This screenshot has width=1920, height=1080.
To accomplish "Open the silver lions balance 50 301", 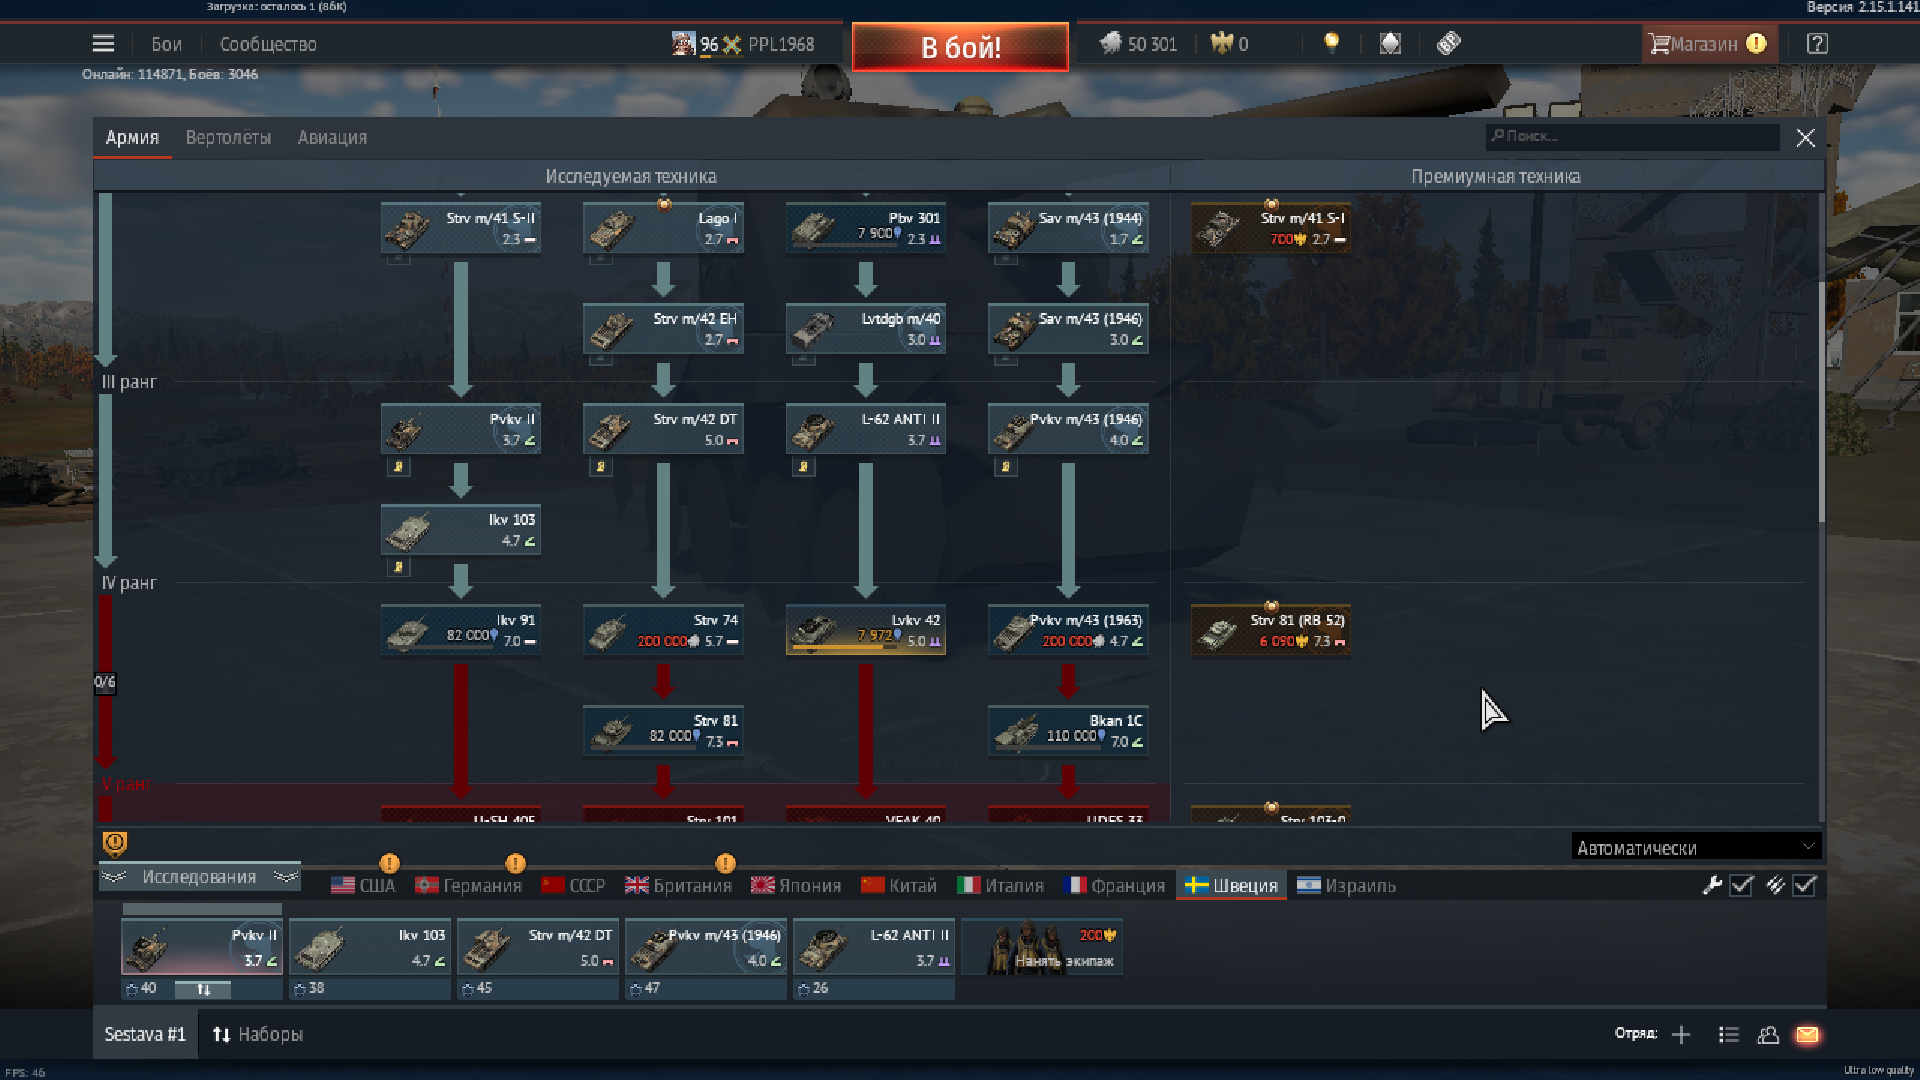I will pyautogui.click(x=1139, y=44).
